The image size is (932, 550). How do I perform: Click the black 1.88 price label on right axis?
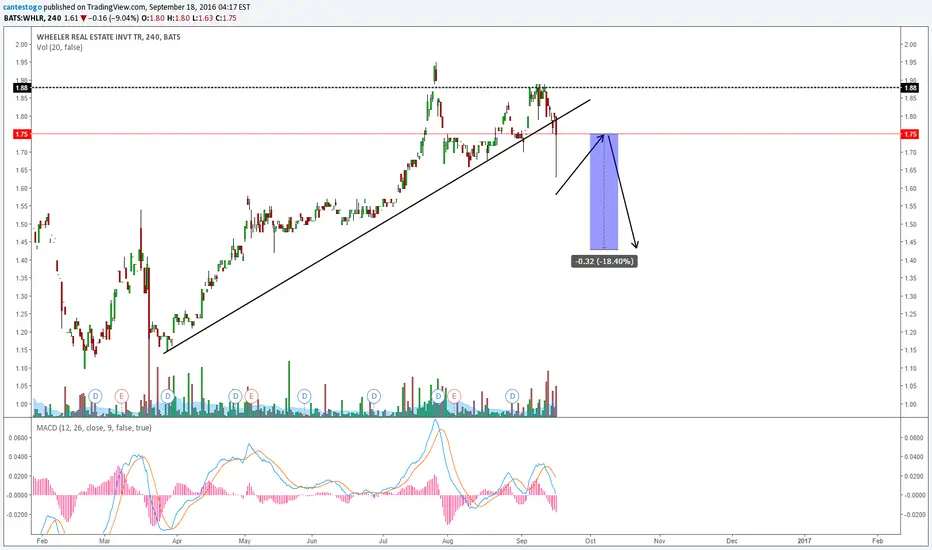tap(910, 87)
